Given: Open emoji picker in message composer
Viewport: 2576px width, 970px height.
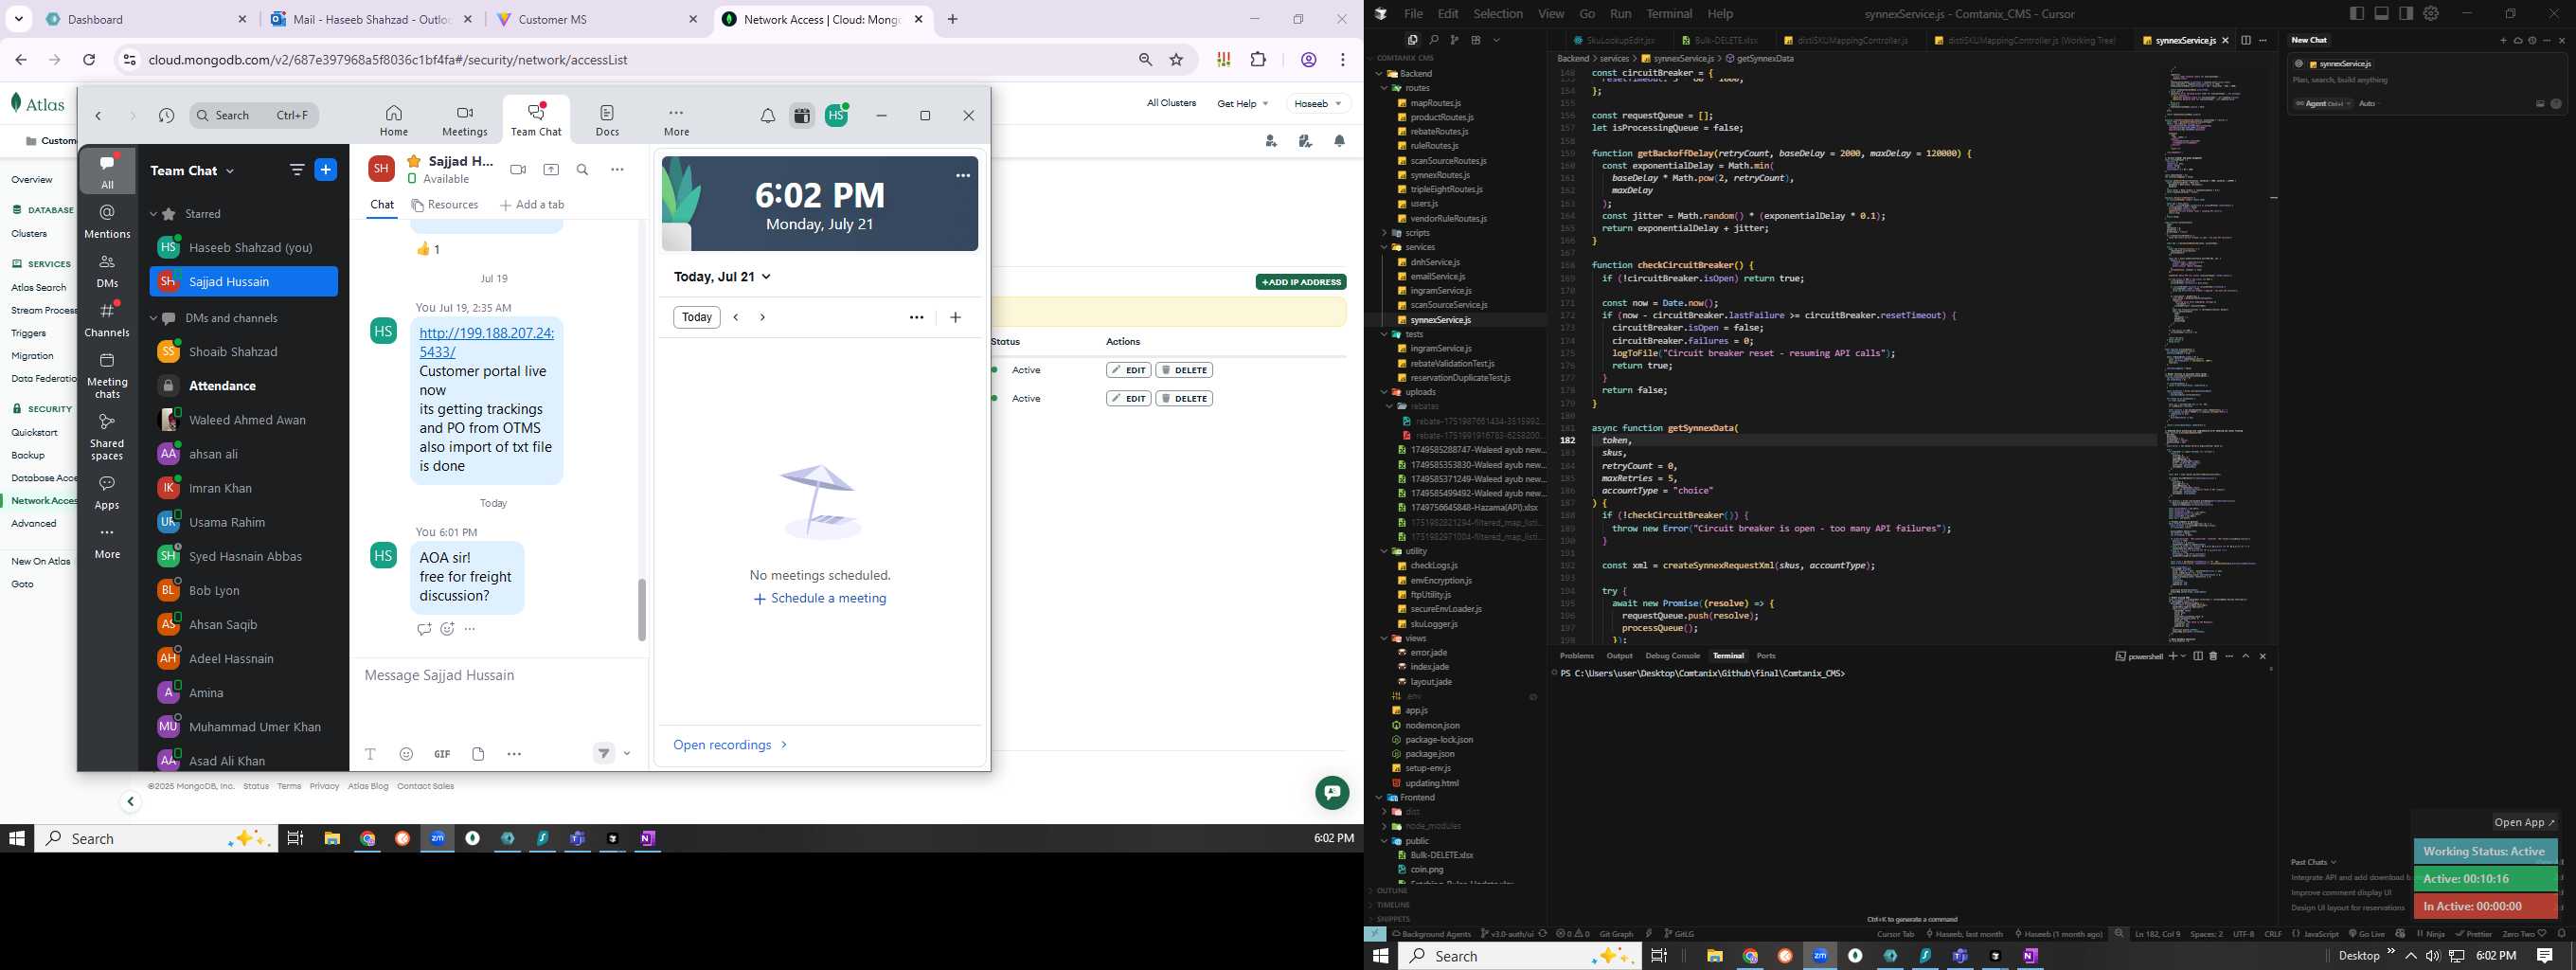Looking at the screenshot, I should pyautogui.click(x=406, y=754).
